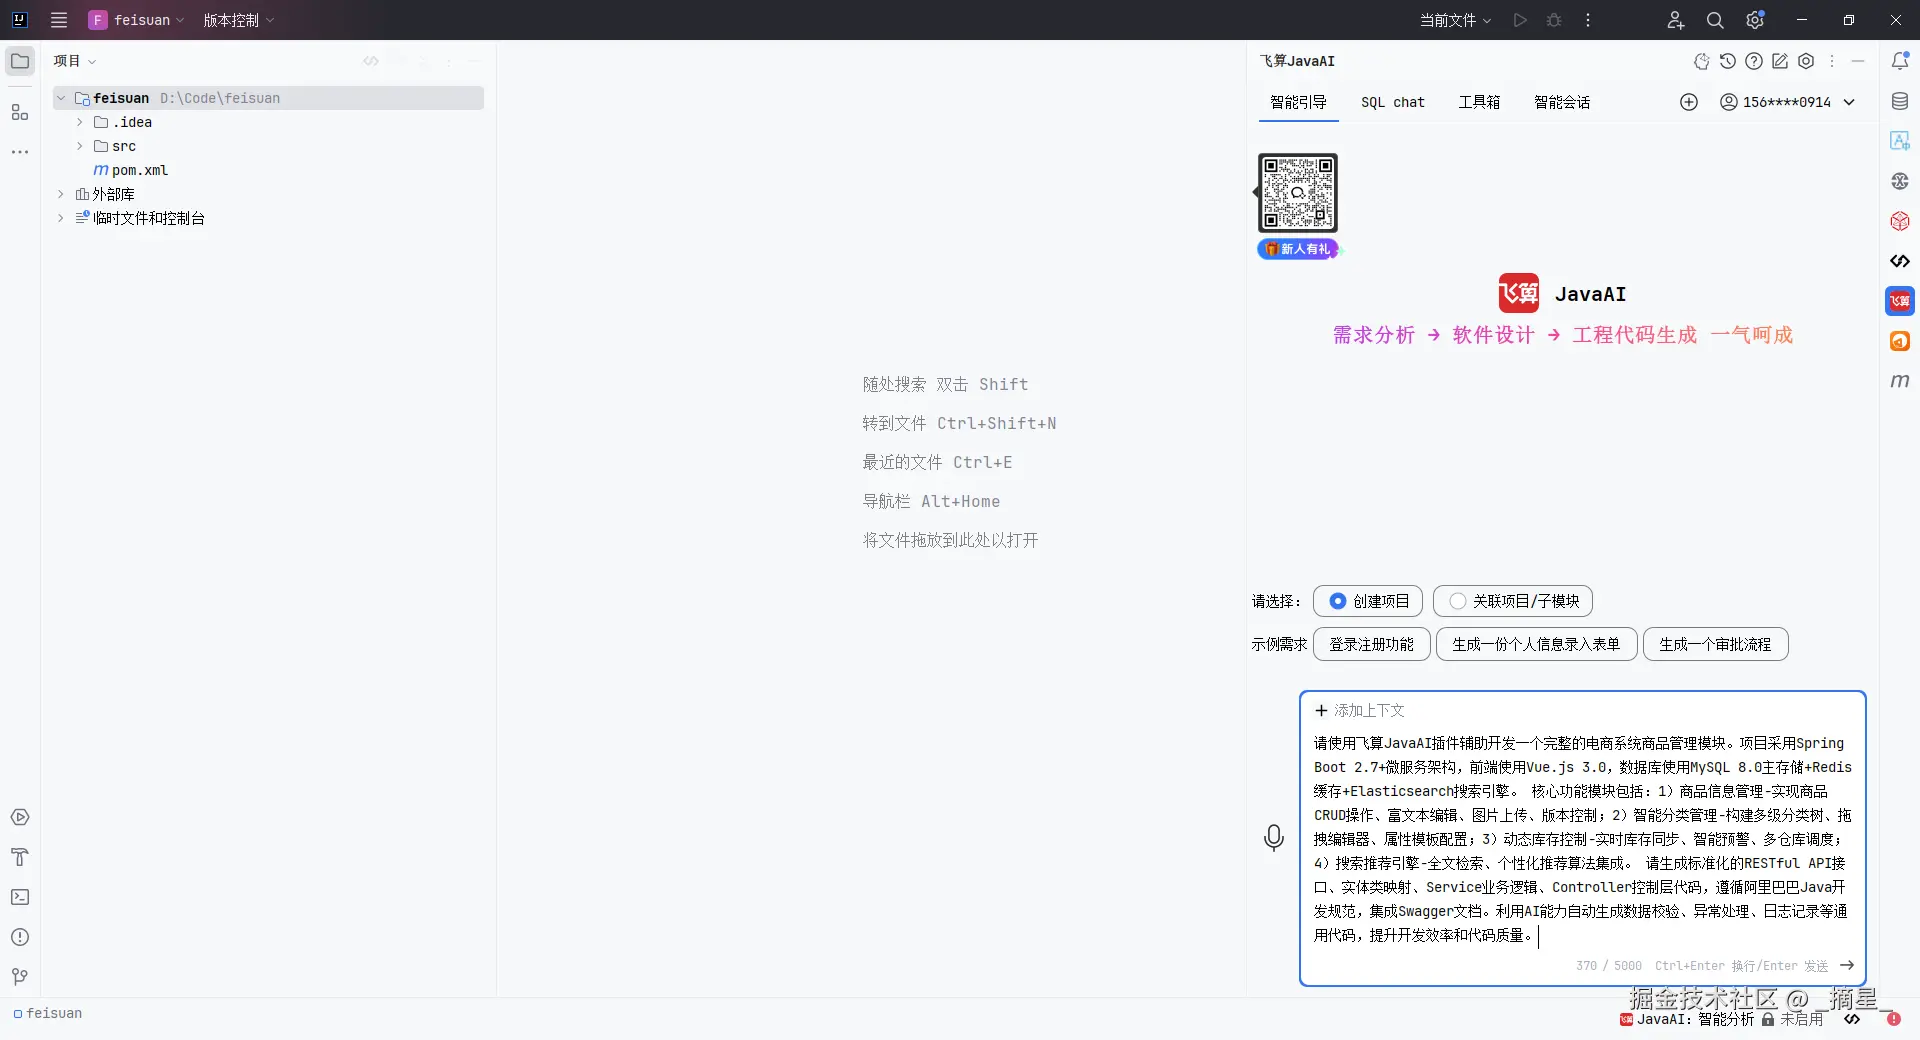Open the title bar more actions menu
Viewport: 1920px width, 1040px height.
(x=1588, y=20)
